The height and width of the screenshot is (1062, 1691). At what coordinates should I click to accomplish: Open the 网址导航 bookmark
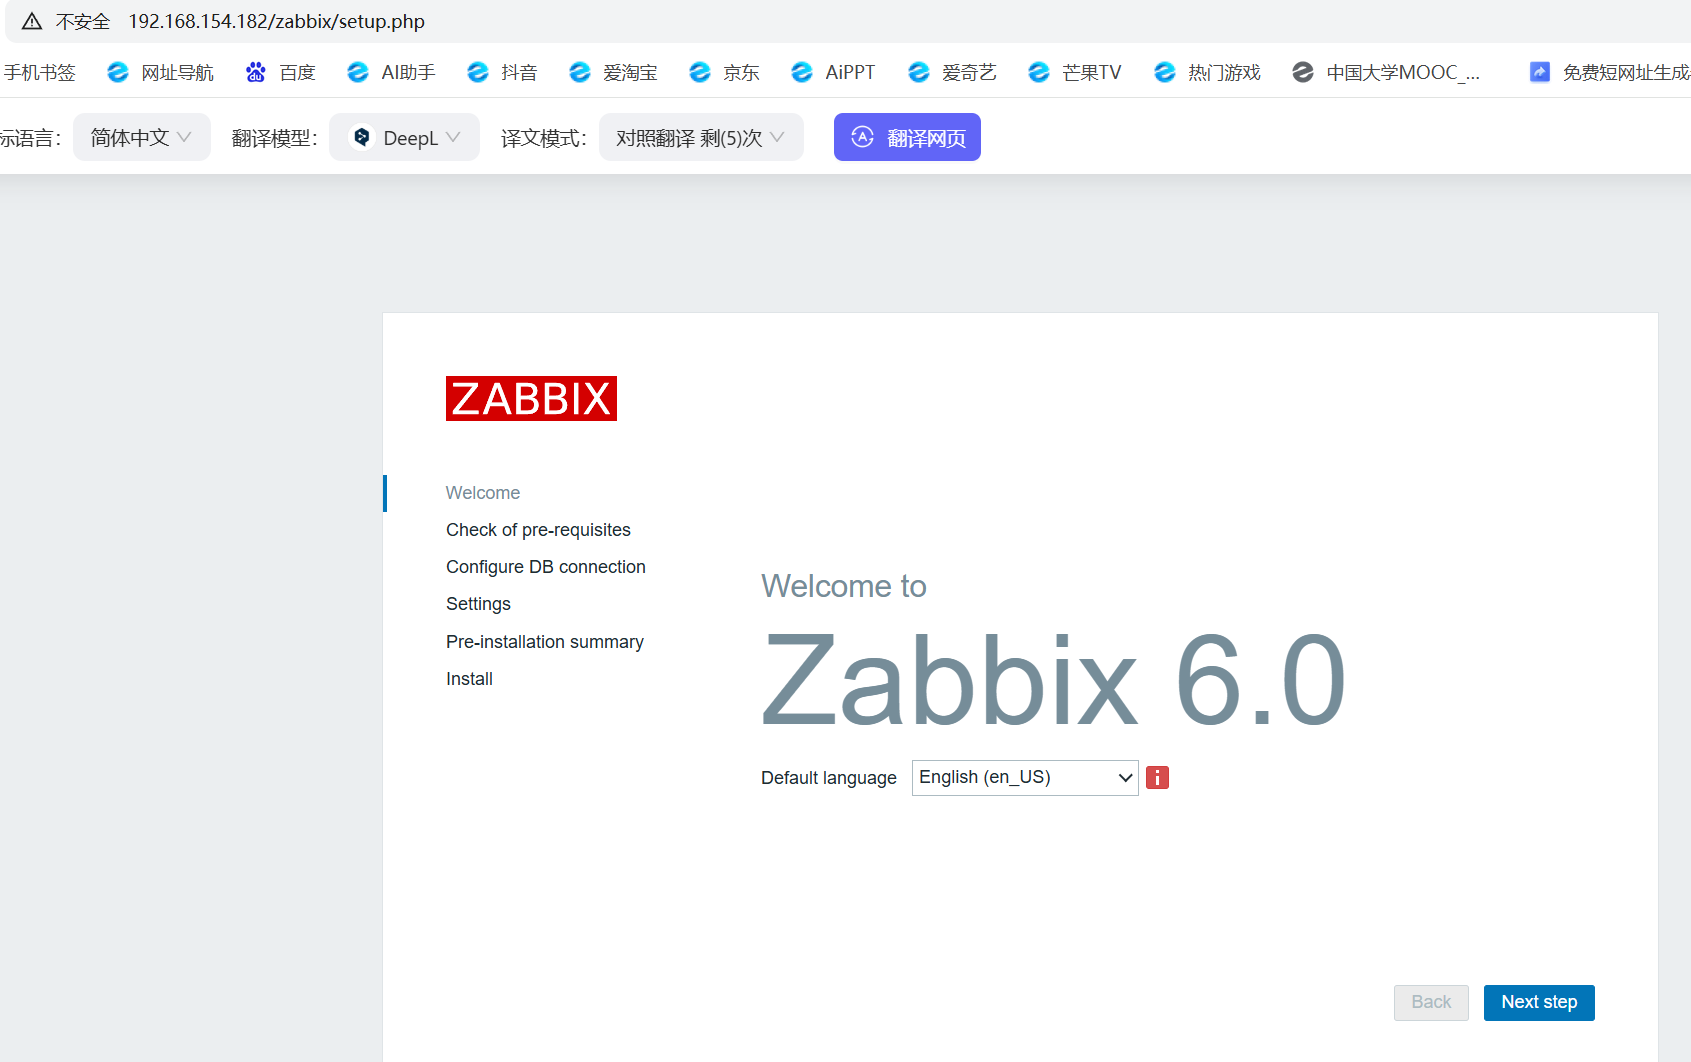coord(177,72)
